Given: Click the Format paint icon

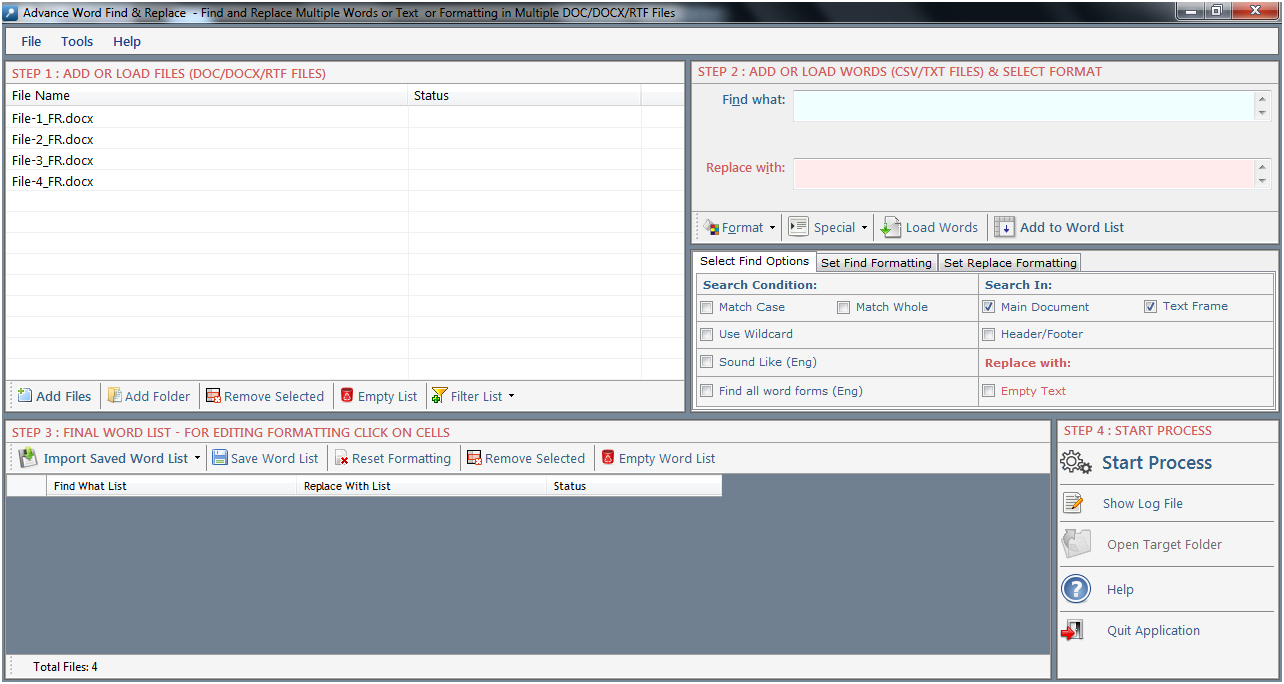Looking at the screenshot, I should point(710,227).
